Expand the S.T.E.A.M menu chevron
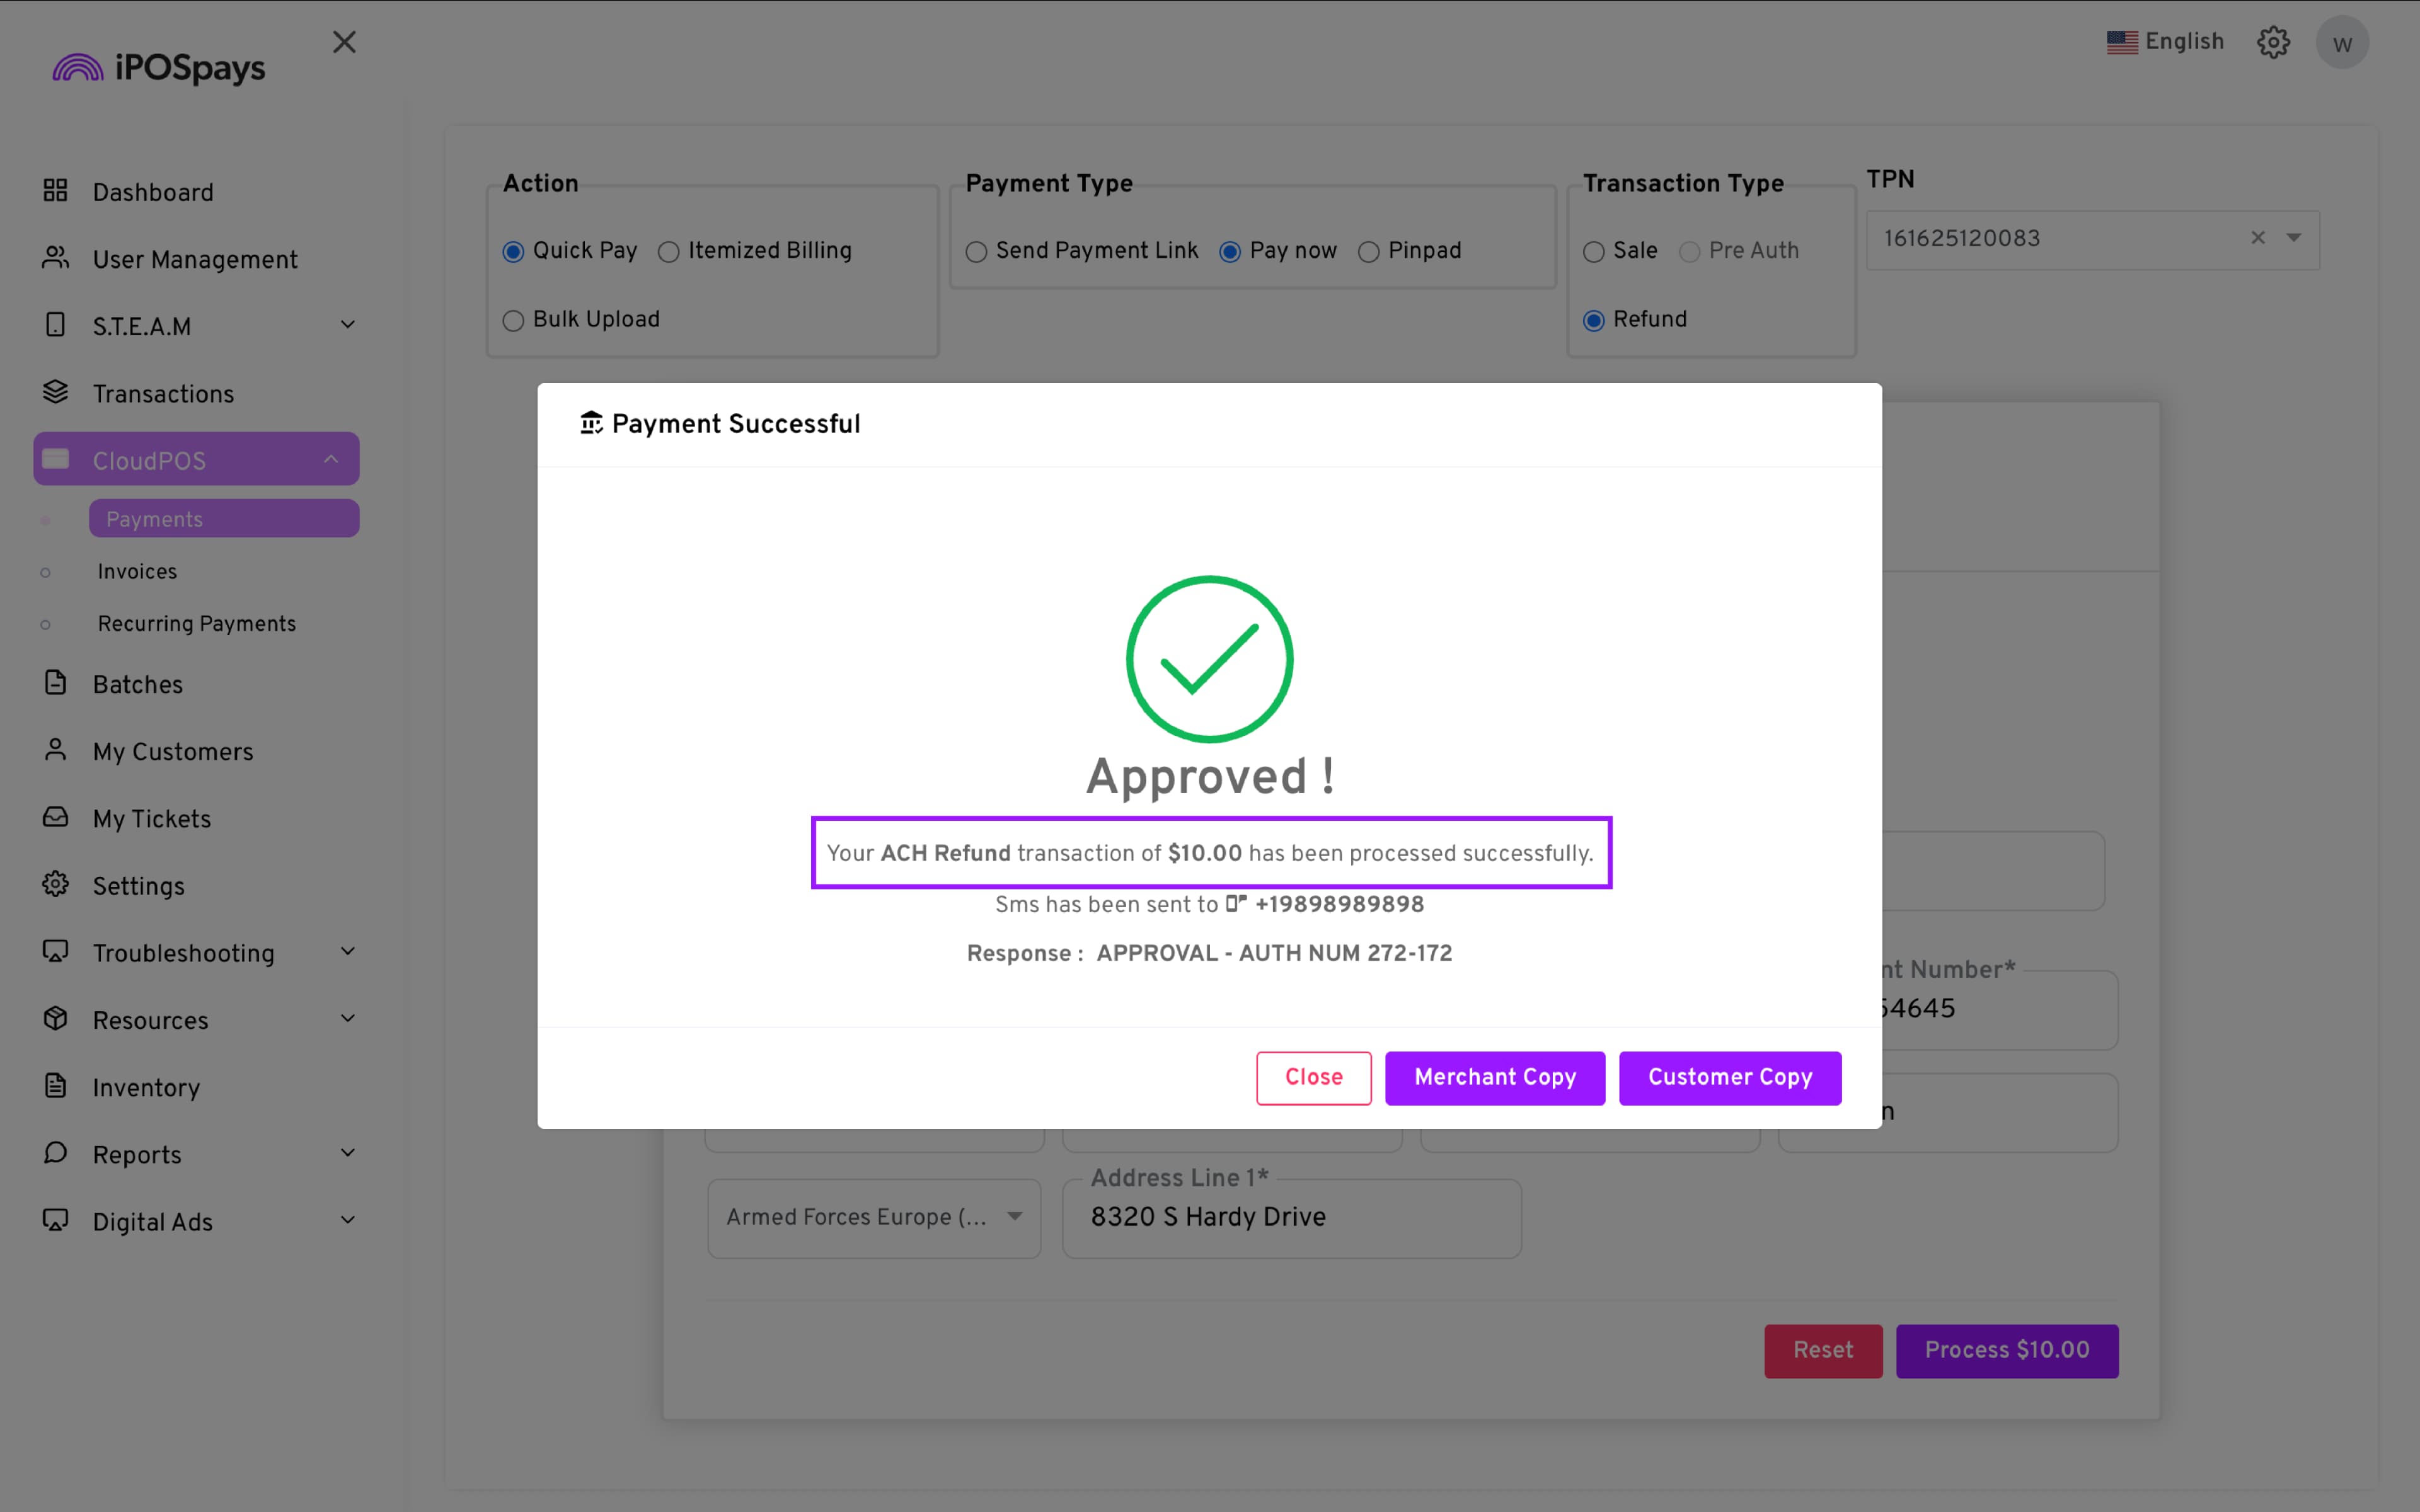 pos(347,325)
